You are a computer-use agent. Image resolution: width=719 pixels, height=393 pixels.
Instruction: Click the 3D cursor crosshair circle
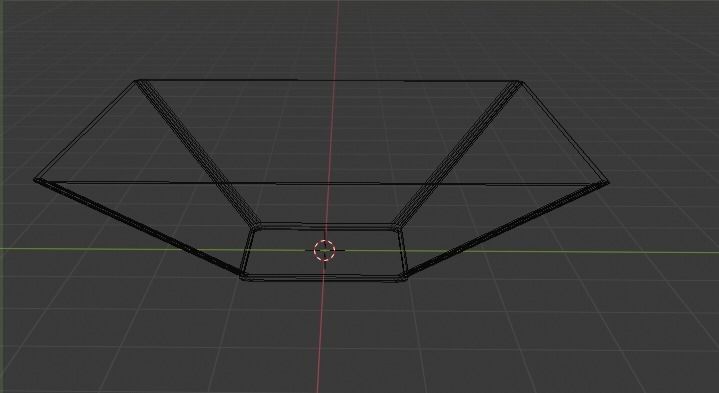325,250
